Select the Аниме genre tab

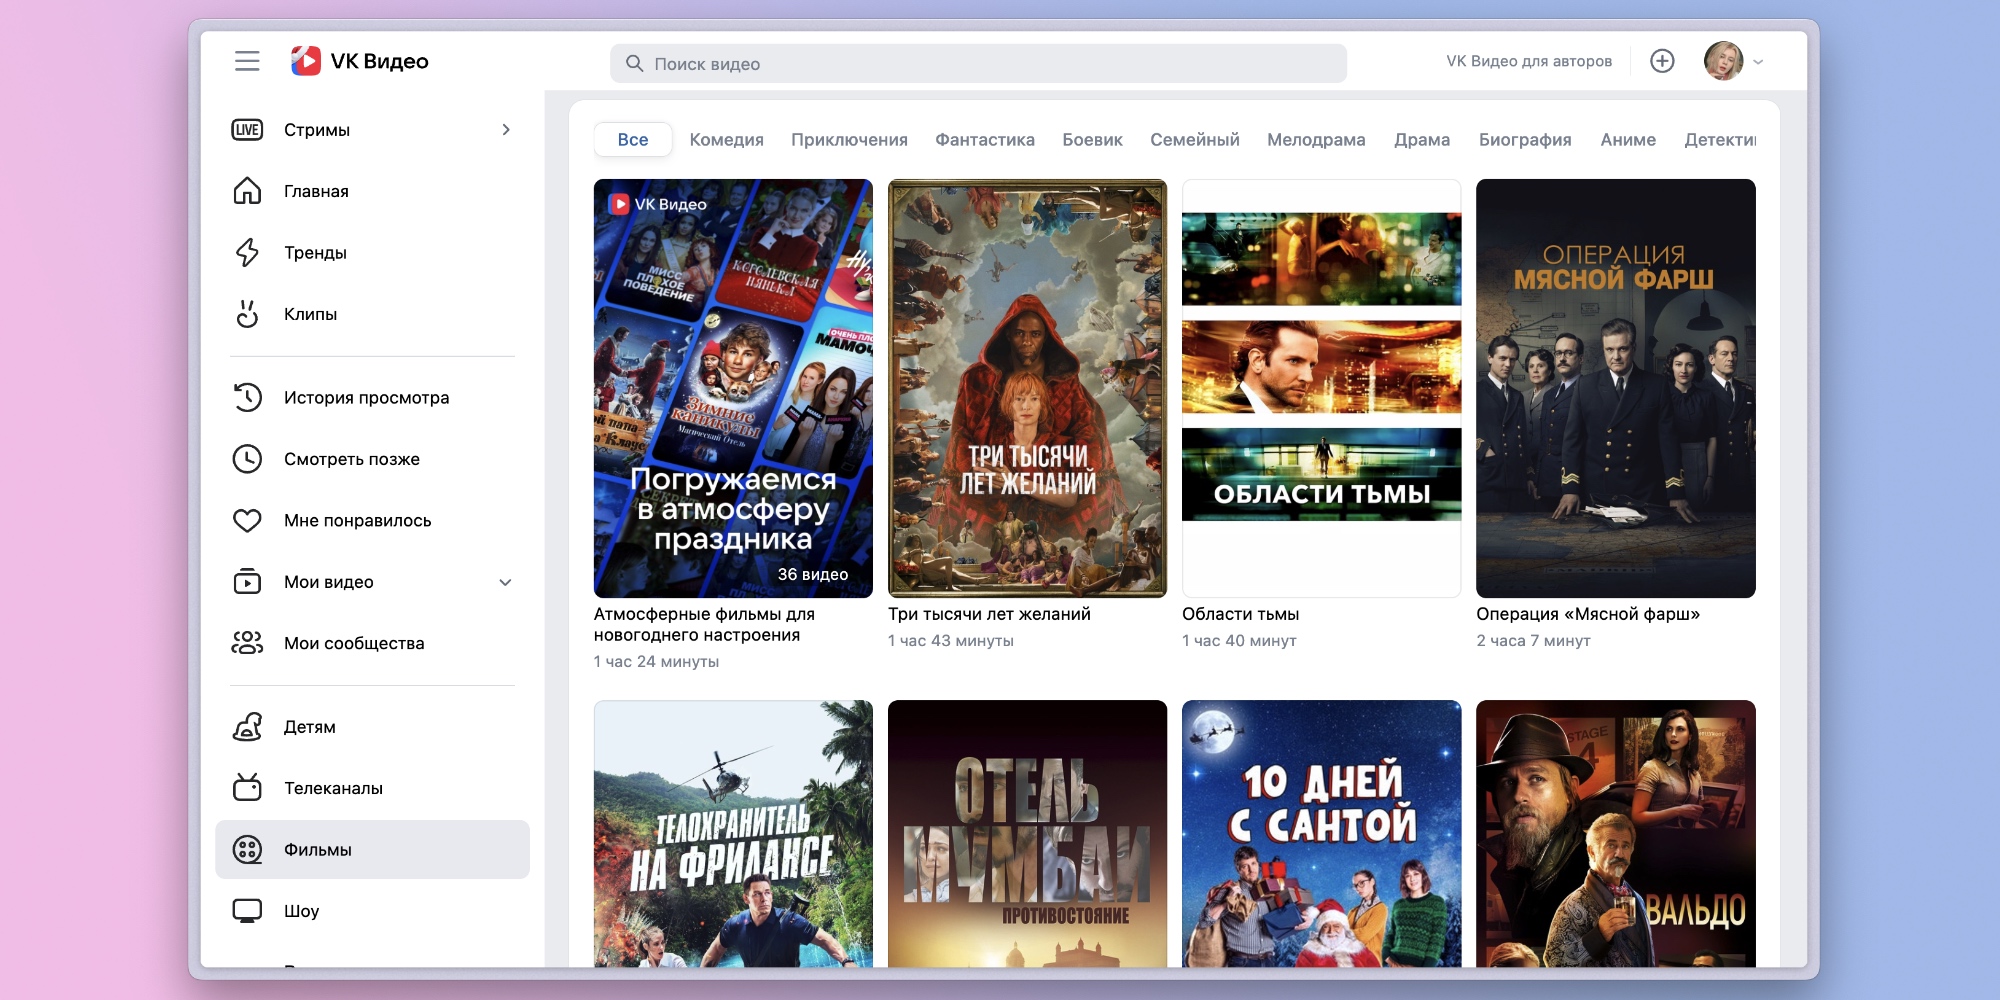pyautogui.click(x=1628, y=140)
